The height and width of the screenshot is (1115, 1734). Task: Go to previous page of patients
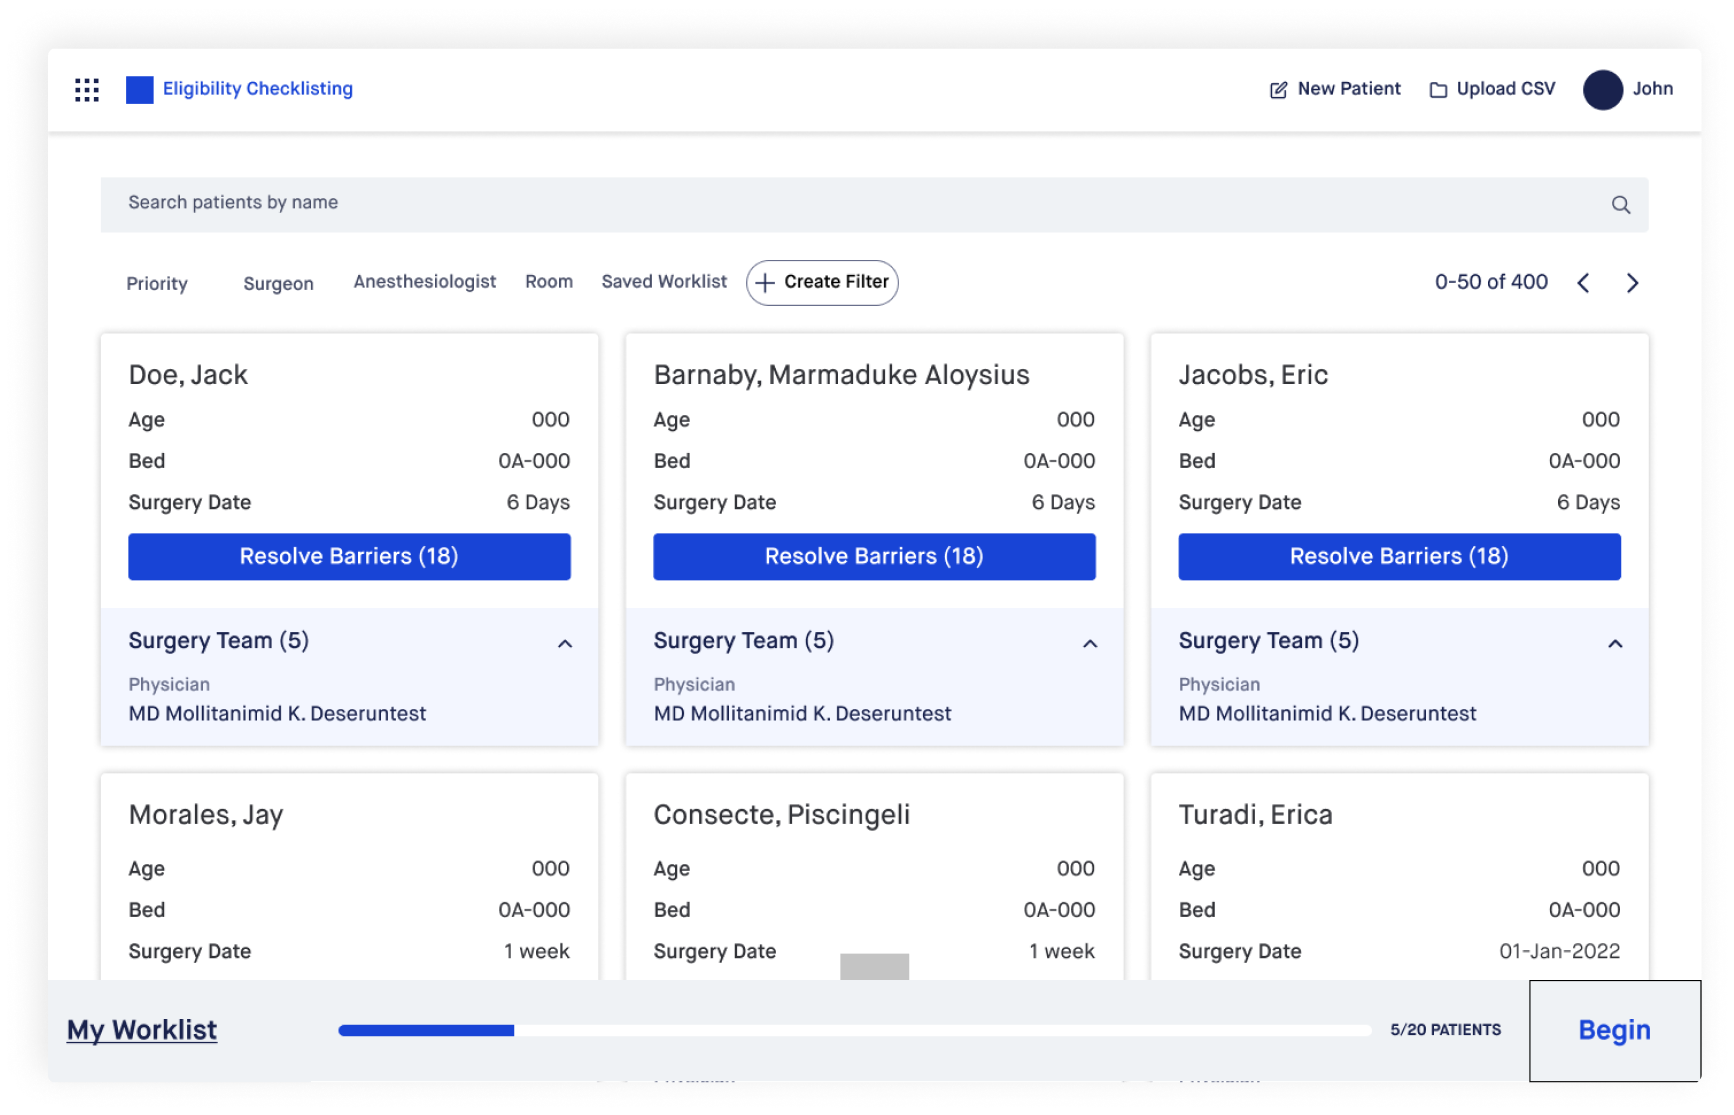pyautogui.click(x=1583, y=283)
